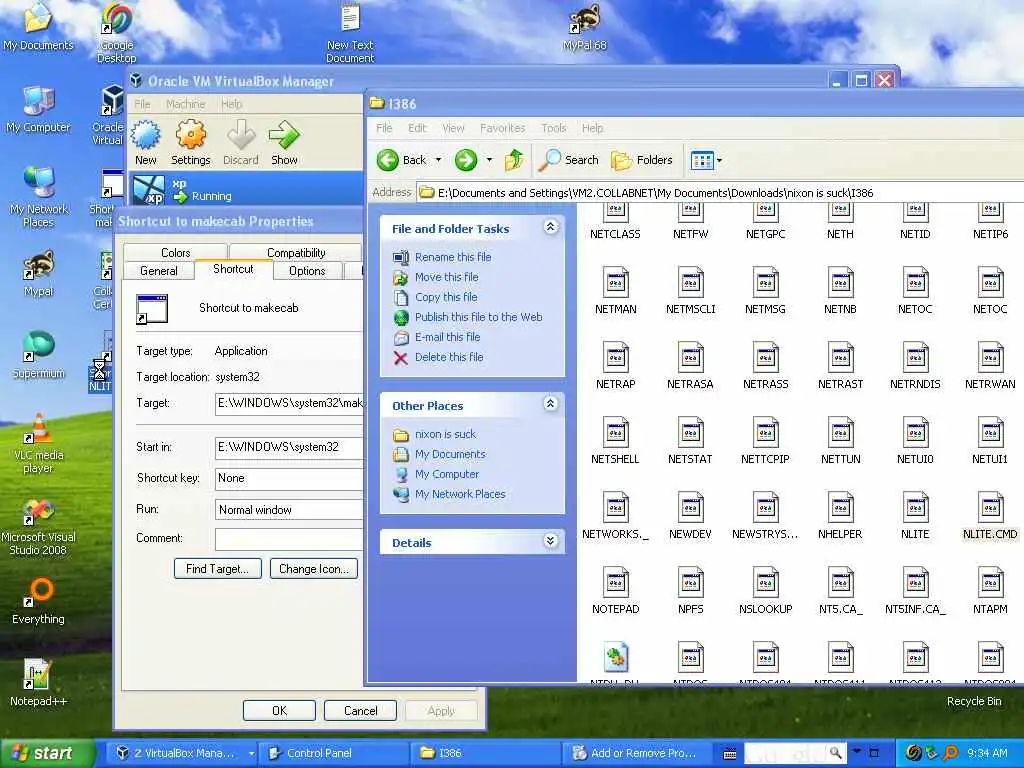Viewport: 1024px width, 768px height.
Task: Go to nixon is suck folder link
Action: pos(445,434)
